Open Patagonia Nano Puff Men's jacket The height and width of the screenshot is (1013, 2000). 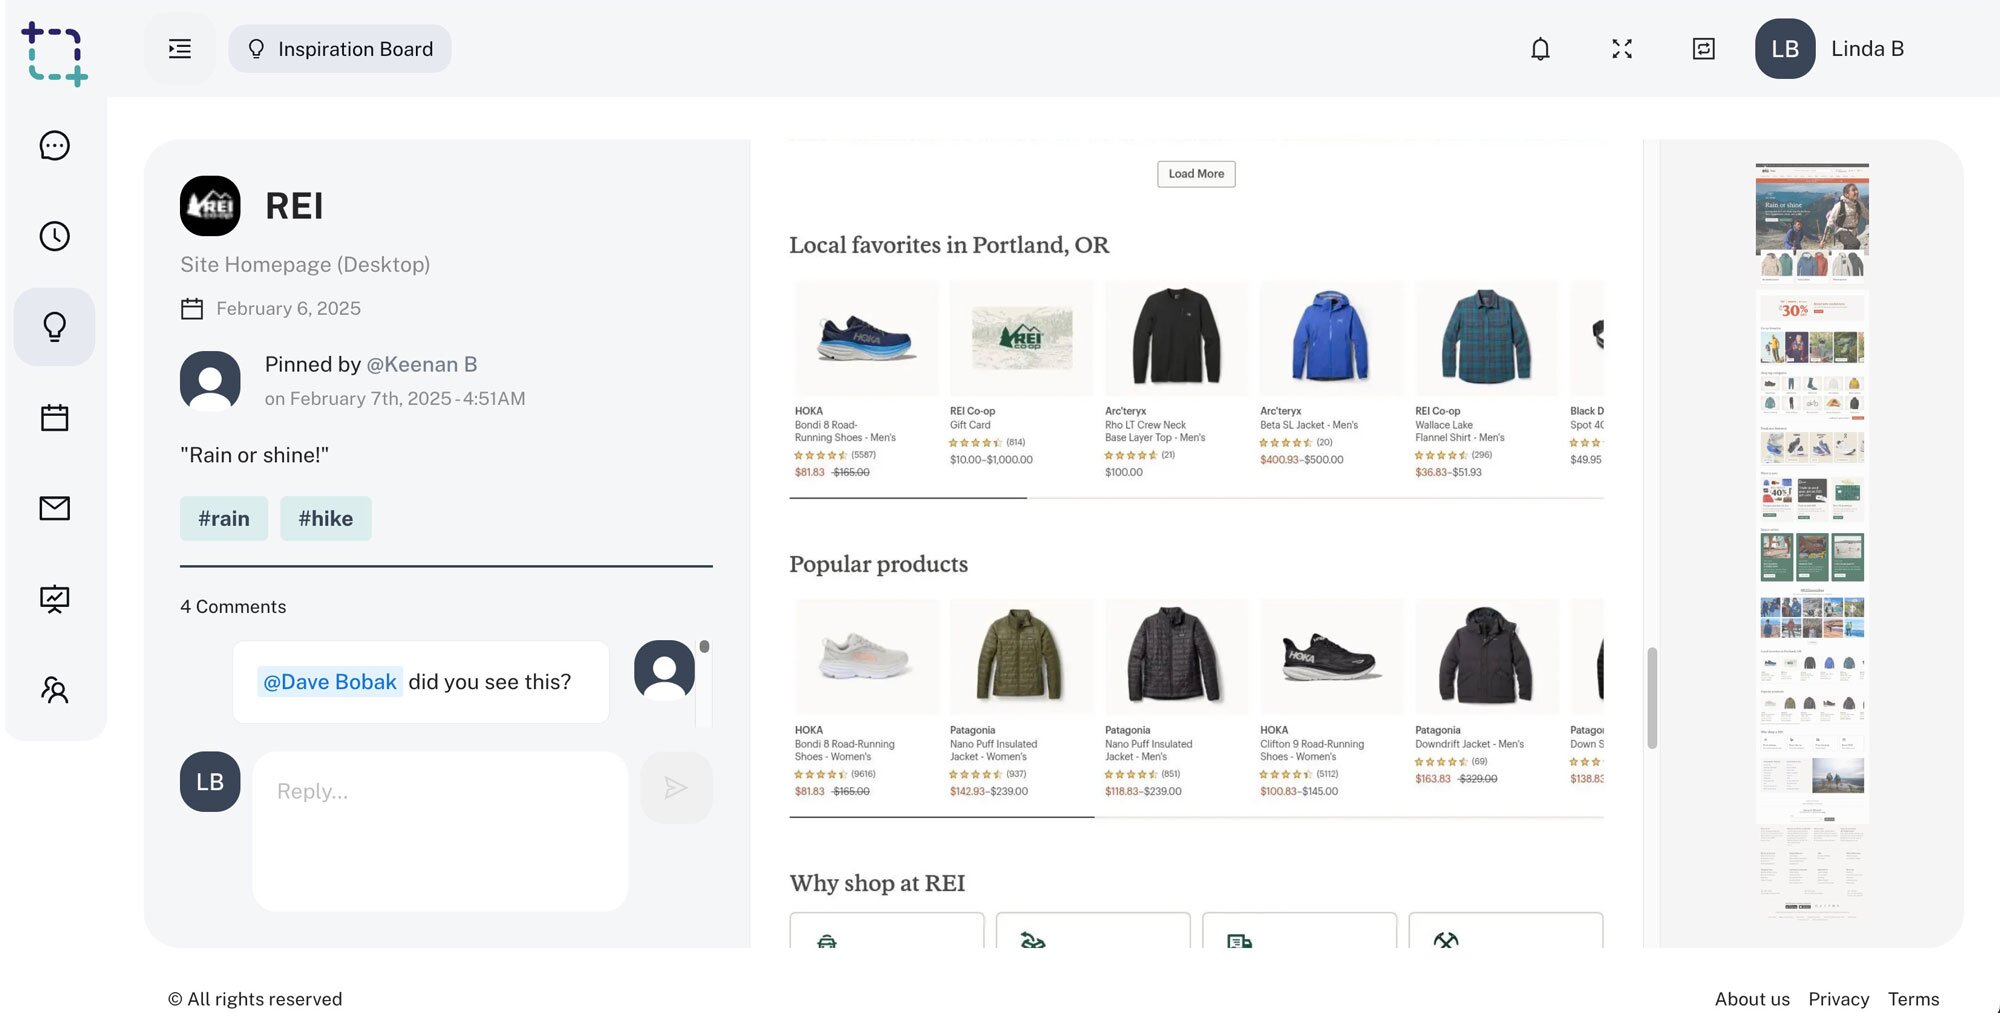tap(1176, 698)
